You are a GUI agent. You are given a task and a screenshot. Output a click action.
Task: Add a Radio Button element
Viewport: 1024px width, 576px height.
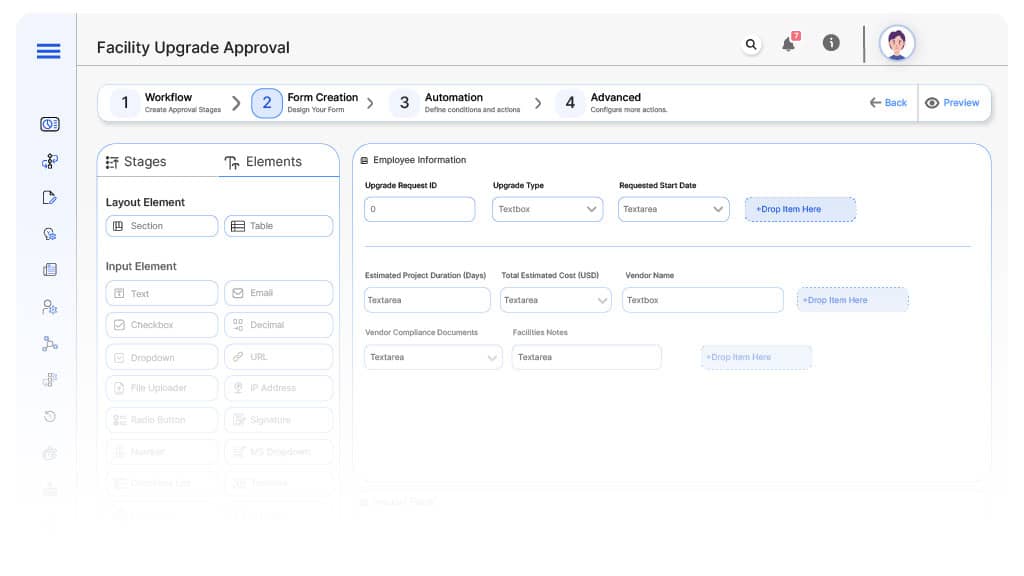161,420
